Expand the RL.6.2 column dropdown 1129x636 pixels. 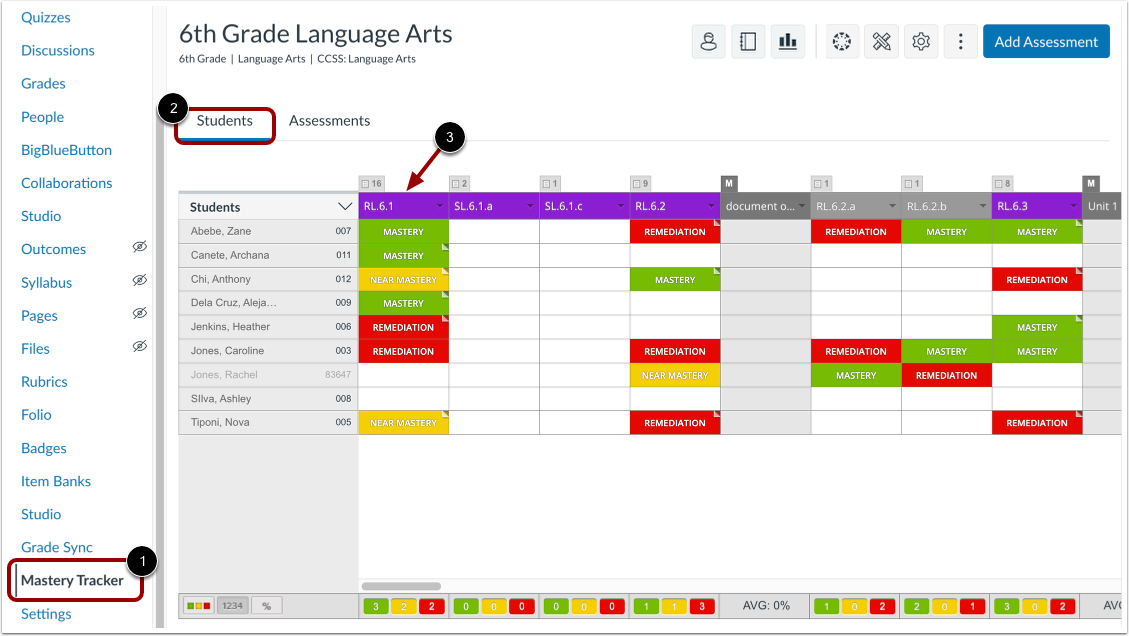pos(712,207)
